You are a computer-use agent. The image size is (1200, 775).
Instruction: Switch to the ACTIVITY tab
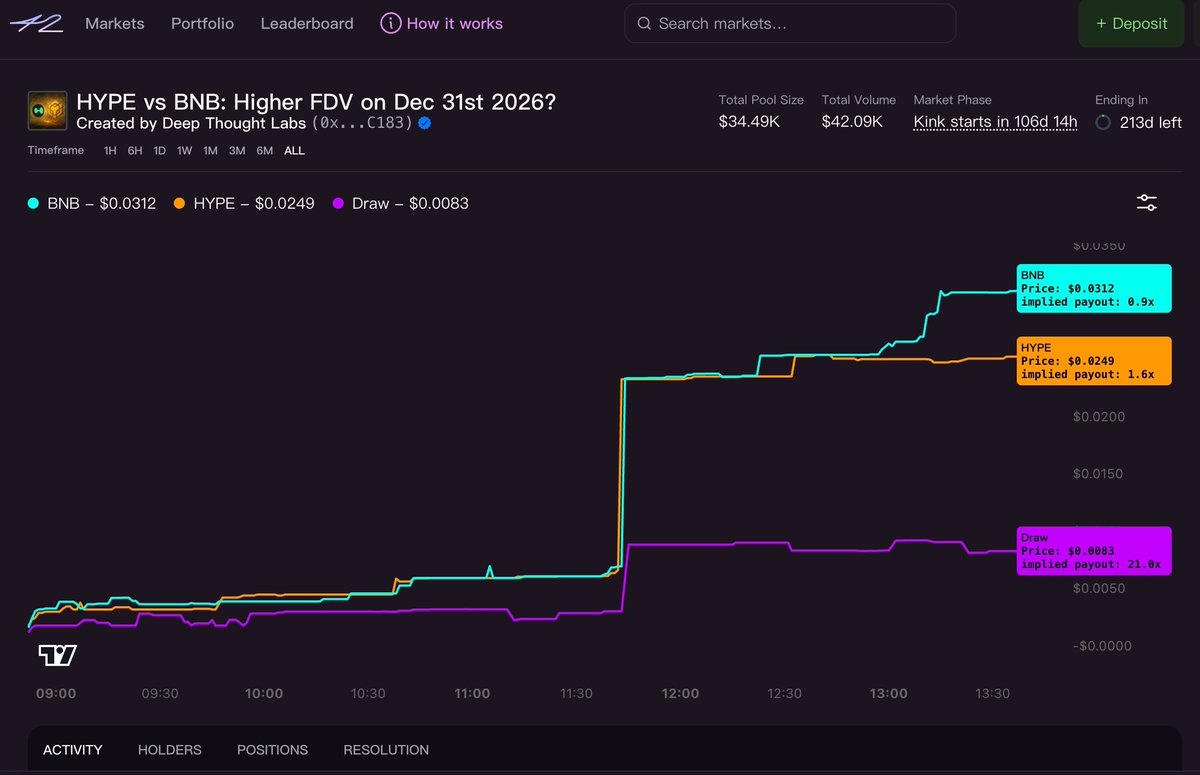tap(73, 750)
